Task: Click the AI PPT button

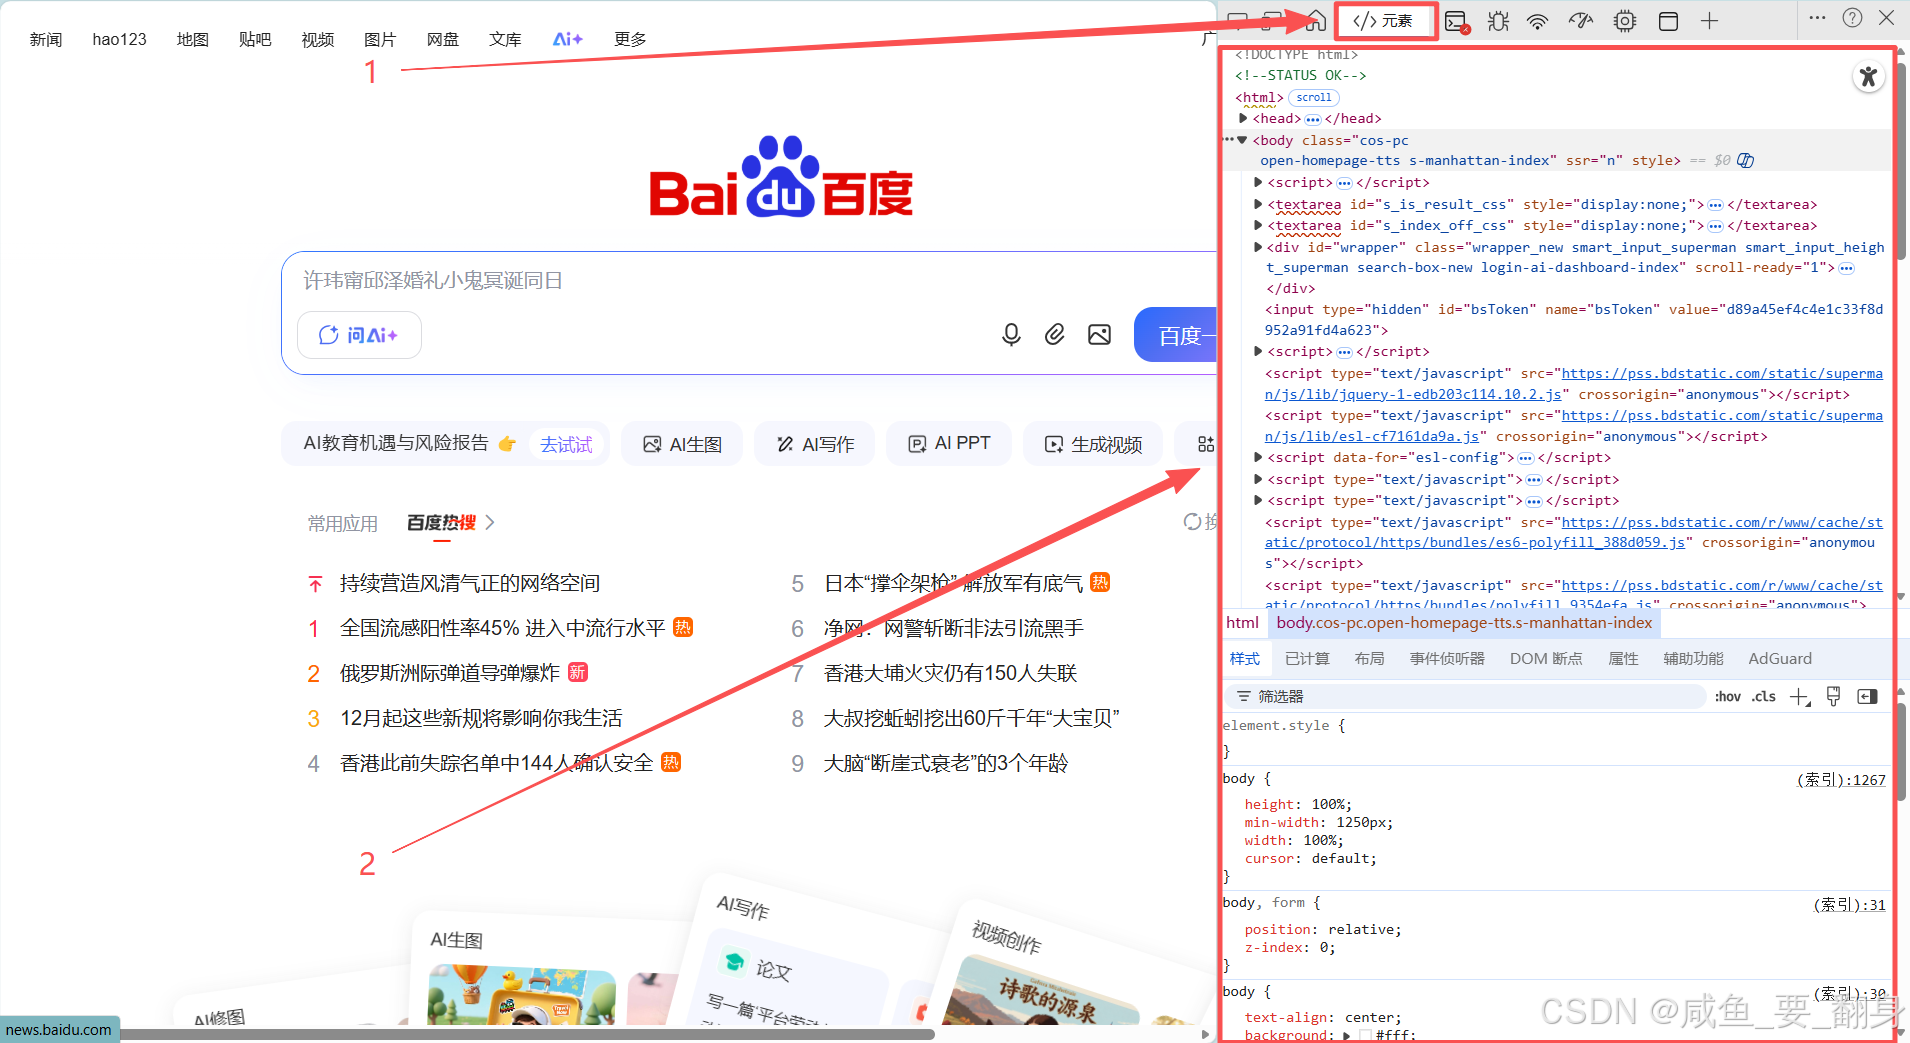Action: coord(949,443)
